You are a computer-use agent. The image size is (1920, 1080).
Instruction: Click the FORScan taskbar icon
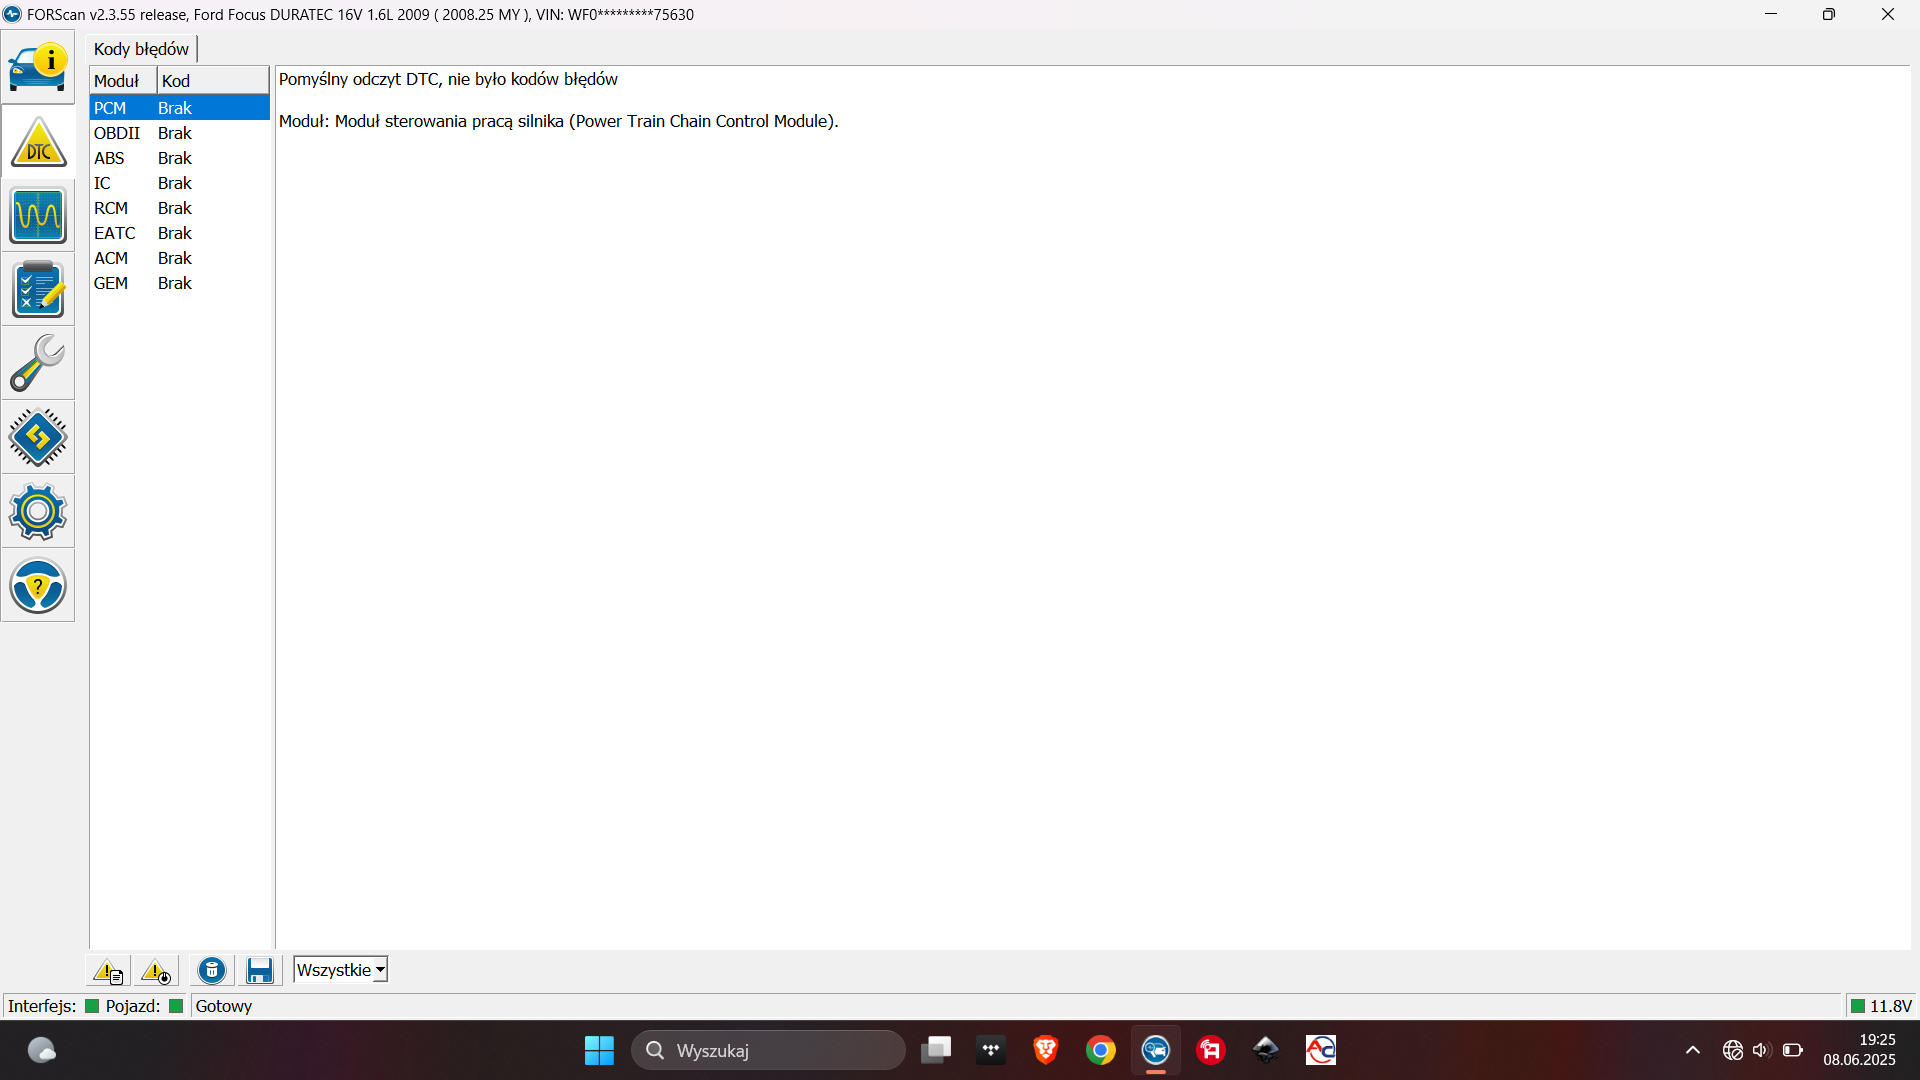[1156, 1050]
